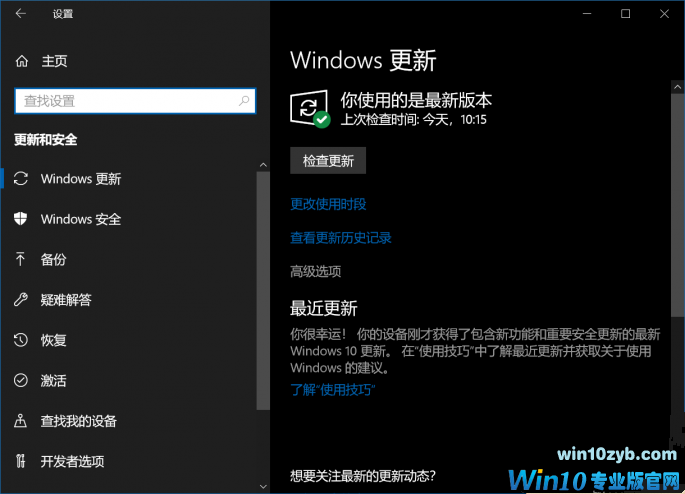685x494 pixels.
Task: Click the 更新和安全 section heading
Action: click(x=46, y=140)
